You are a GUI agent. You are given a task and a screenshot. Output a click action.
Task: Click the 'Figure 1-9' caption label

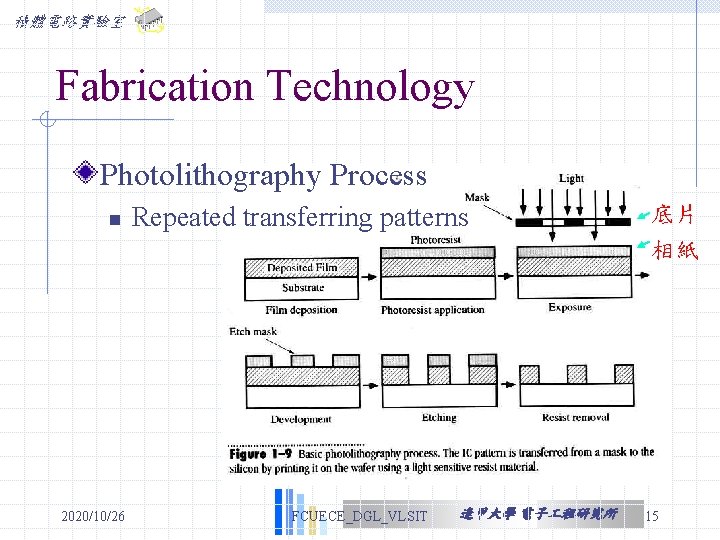260,454
